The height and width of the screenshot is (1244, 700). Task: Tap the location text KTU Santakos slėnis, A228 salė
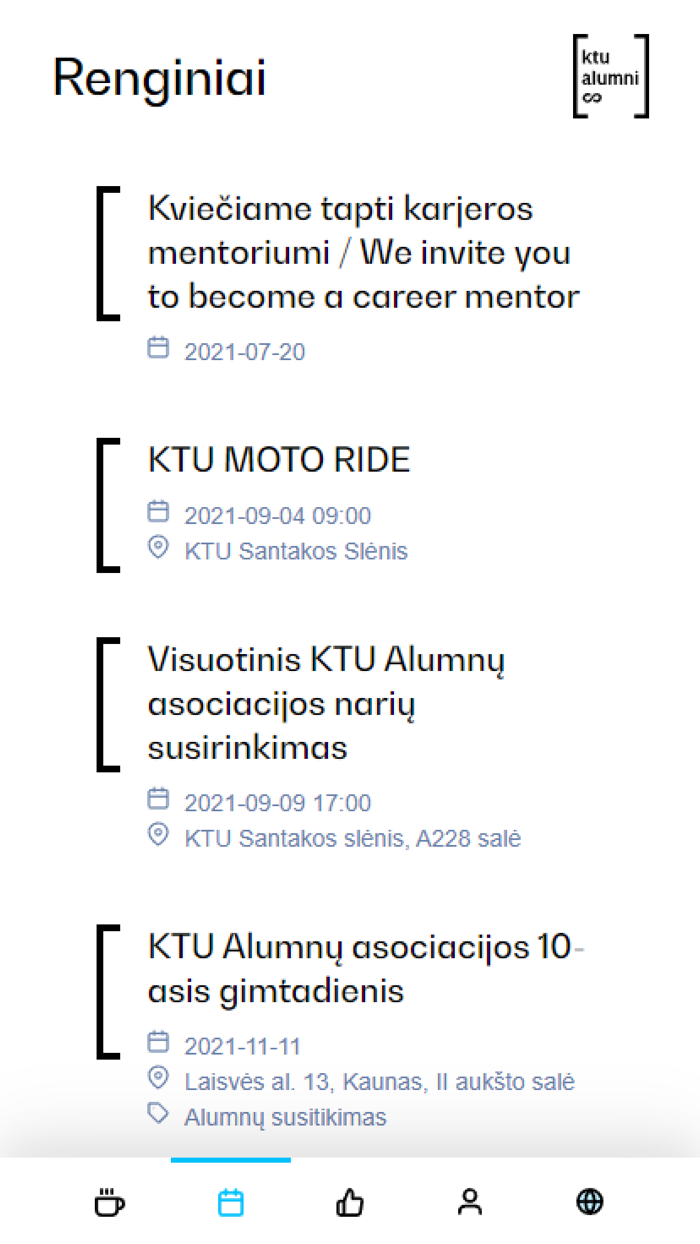(352, 838)
